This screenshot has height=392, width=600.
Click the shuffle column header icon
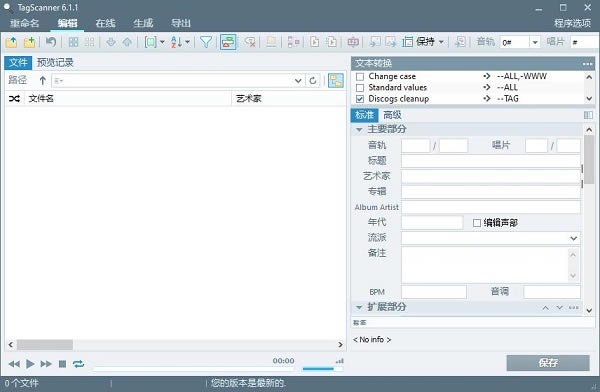[14, 99]
